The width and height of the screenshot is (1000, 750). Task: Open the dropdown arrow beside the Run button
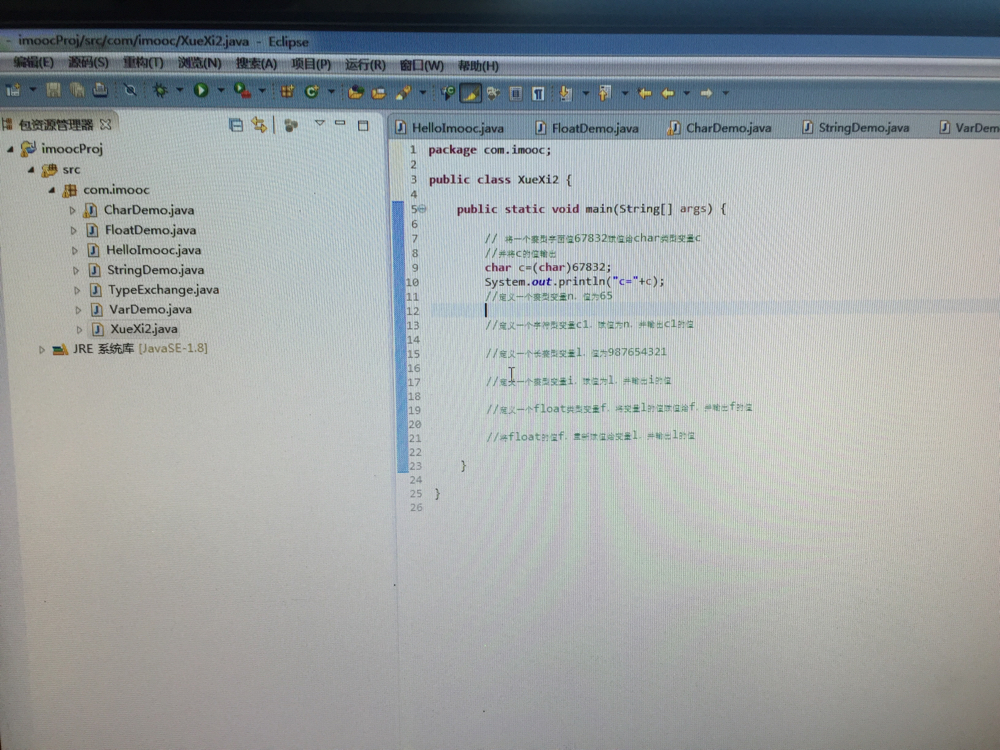(219, 92)
